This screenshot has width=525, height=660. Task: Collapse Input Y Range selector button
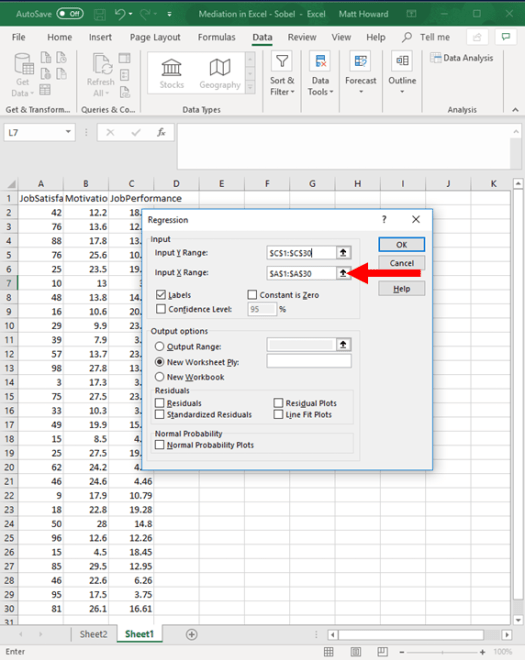pos(344,253)
